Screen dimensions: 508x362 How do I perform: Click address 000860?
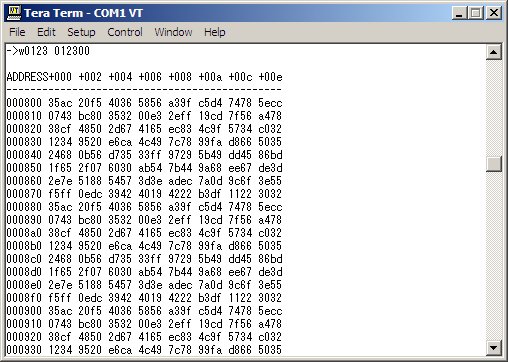[24, 181]
